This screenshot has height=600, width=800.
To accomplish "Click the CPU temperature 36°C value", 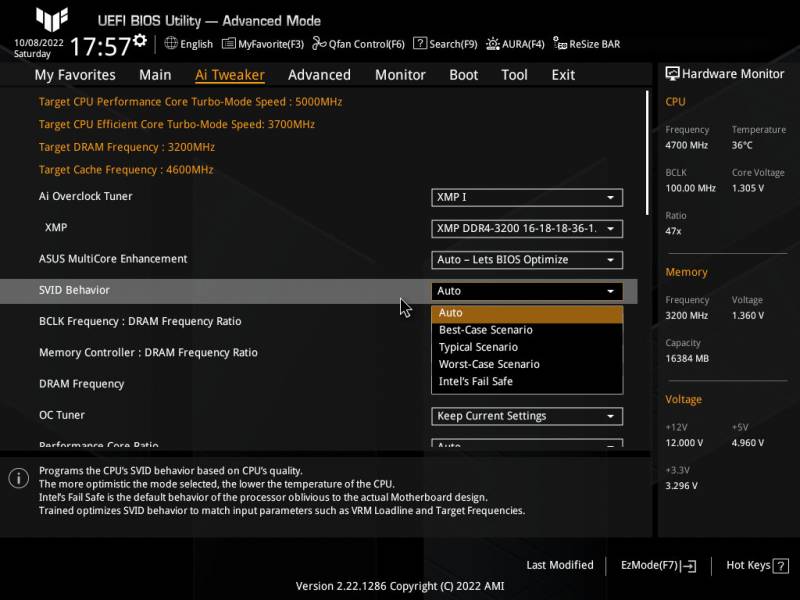I will (742, 145).
